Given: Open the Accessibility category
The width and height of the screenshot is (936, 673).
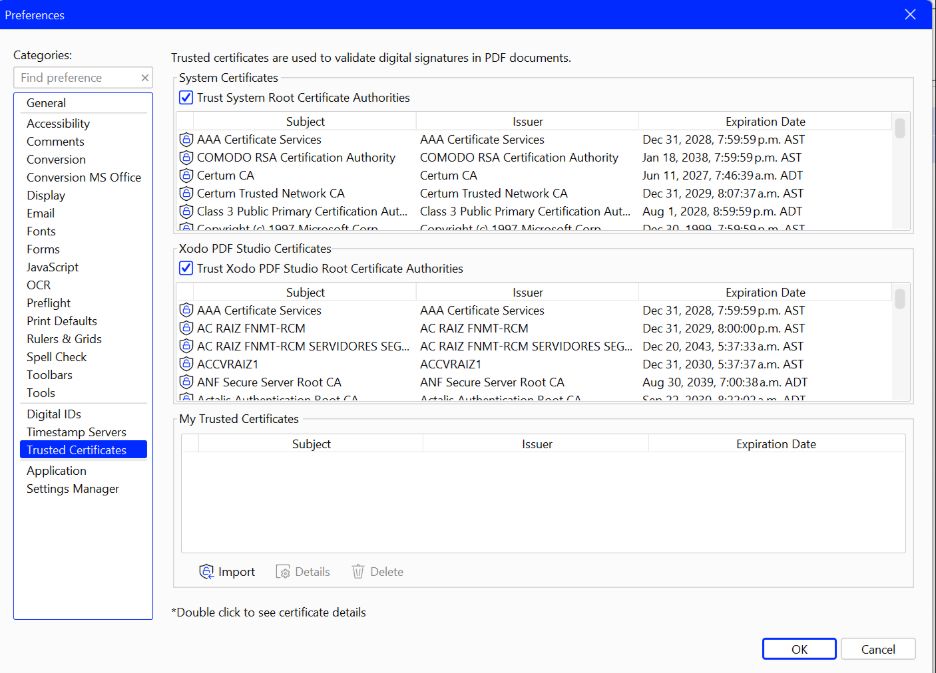Looking at the screenshot, I should [83, 124].
